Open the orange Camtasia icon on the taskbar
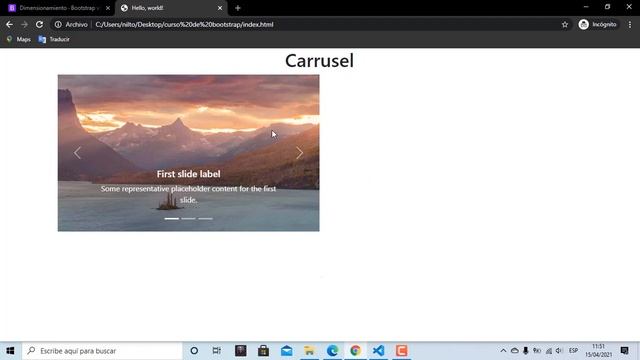Screen dimensions: 640x360 401,351
